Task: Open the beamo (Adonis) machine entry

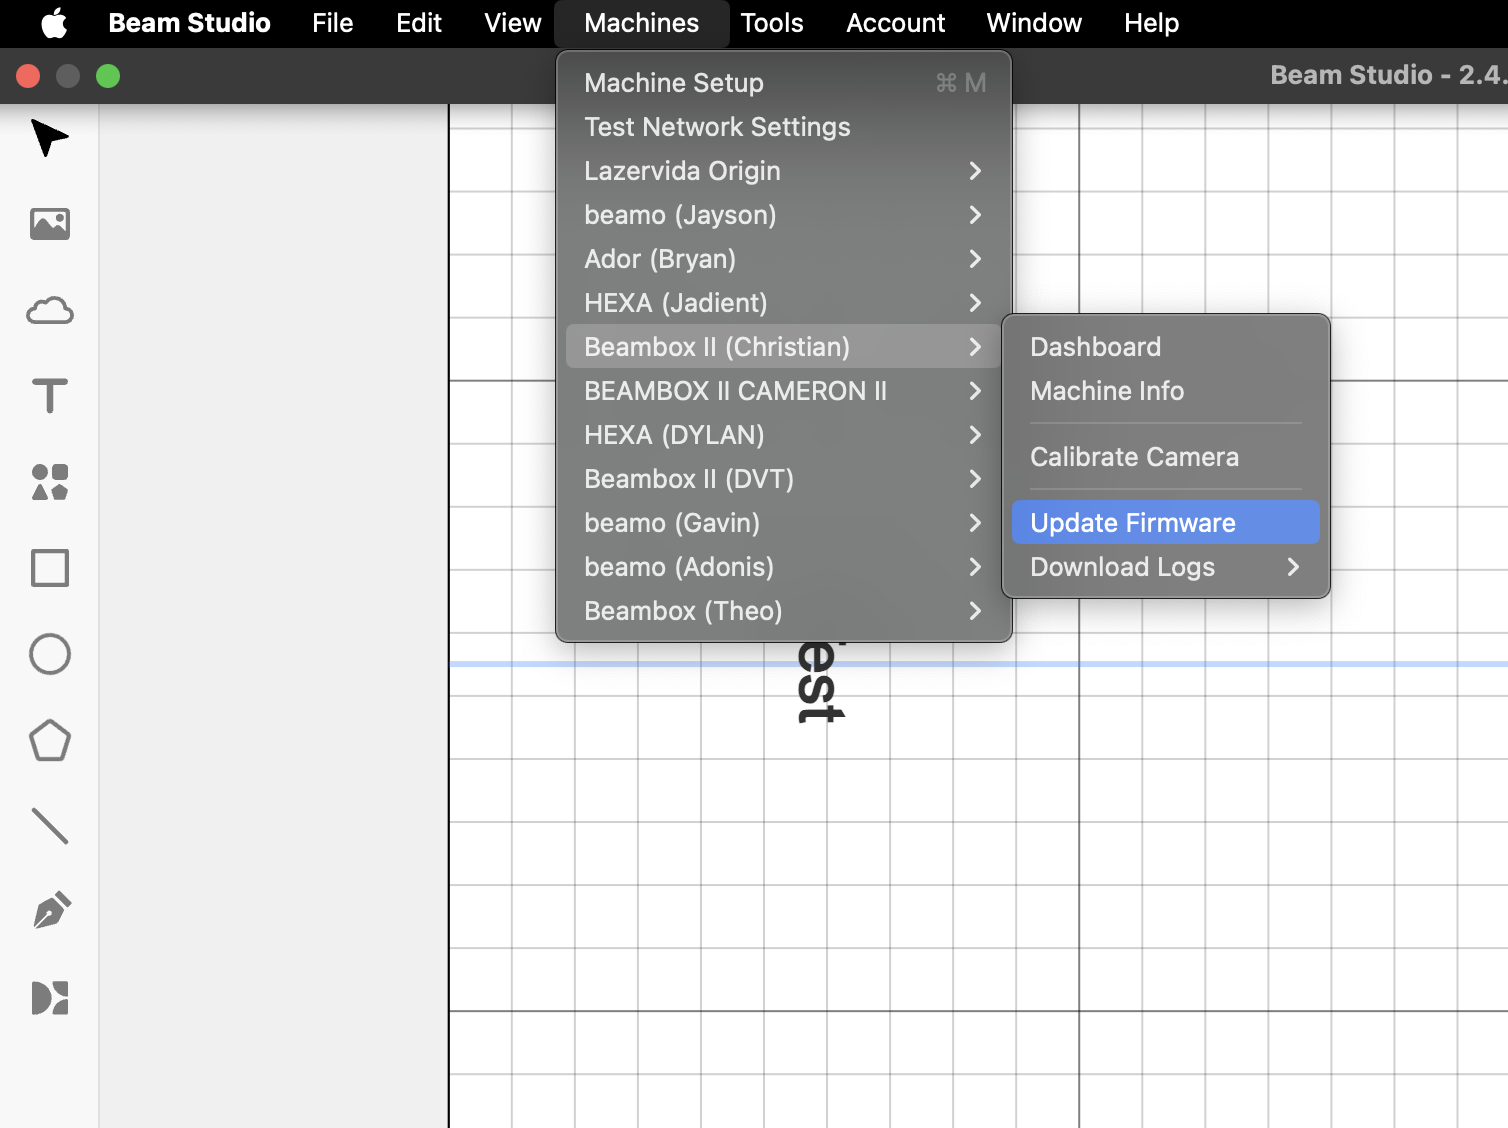Action: point(783,567)
